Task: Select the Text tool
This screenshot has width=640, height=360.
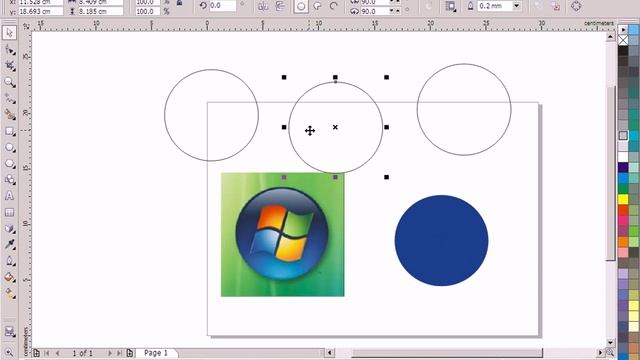Action: tap(9, 196)
